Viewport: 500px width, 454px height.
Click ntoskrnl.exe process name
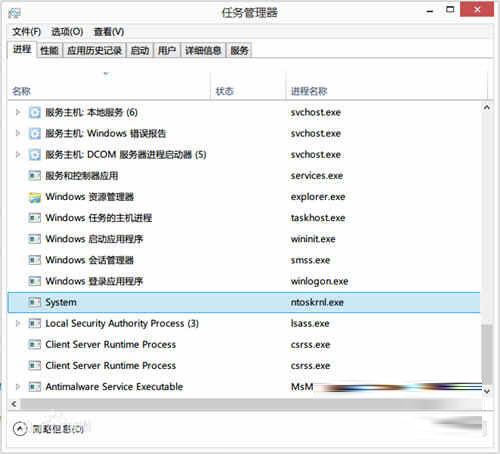tap(317, 302)
